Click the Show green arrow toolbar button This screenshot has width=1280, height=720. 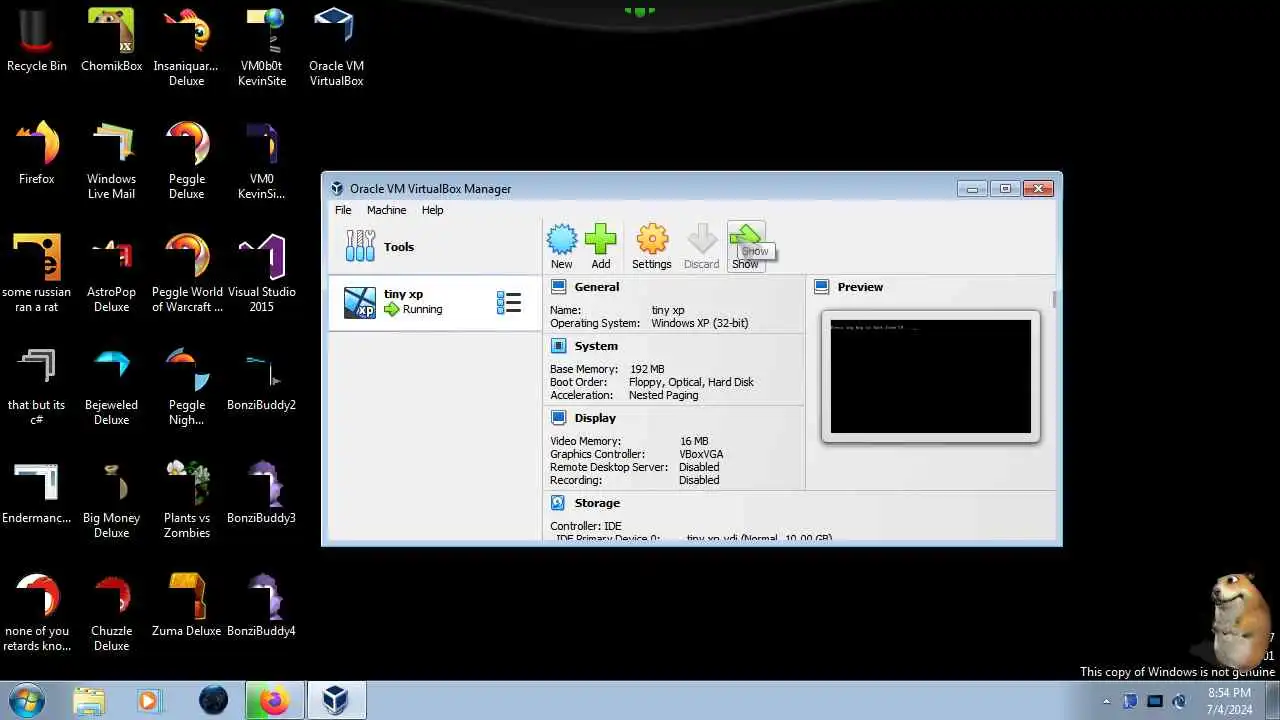click(x=746, y=246)
